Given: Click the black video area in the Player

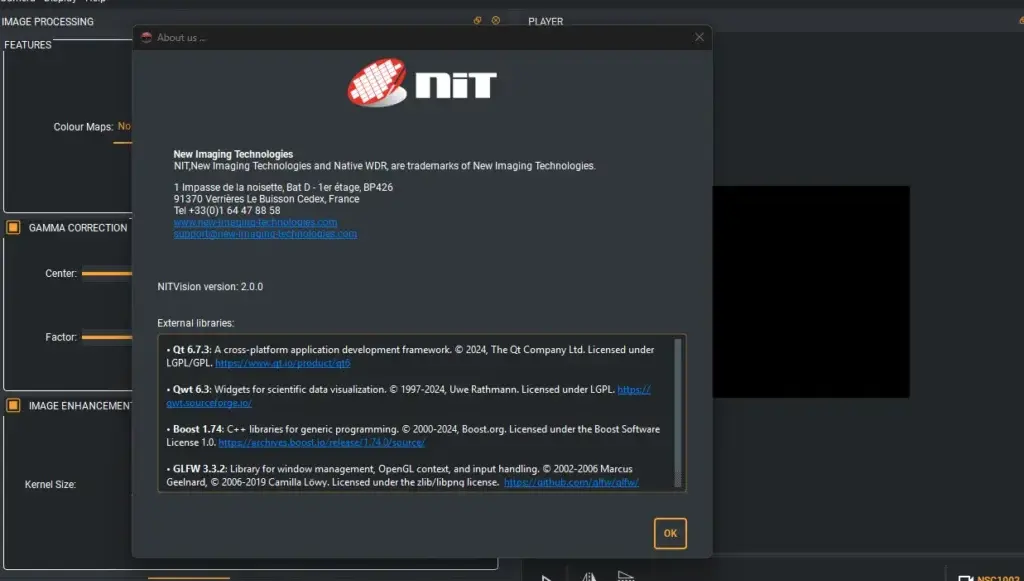Looking at the screenshot, I should click(810, 291).
